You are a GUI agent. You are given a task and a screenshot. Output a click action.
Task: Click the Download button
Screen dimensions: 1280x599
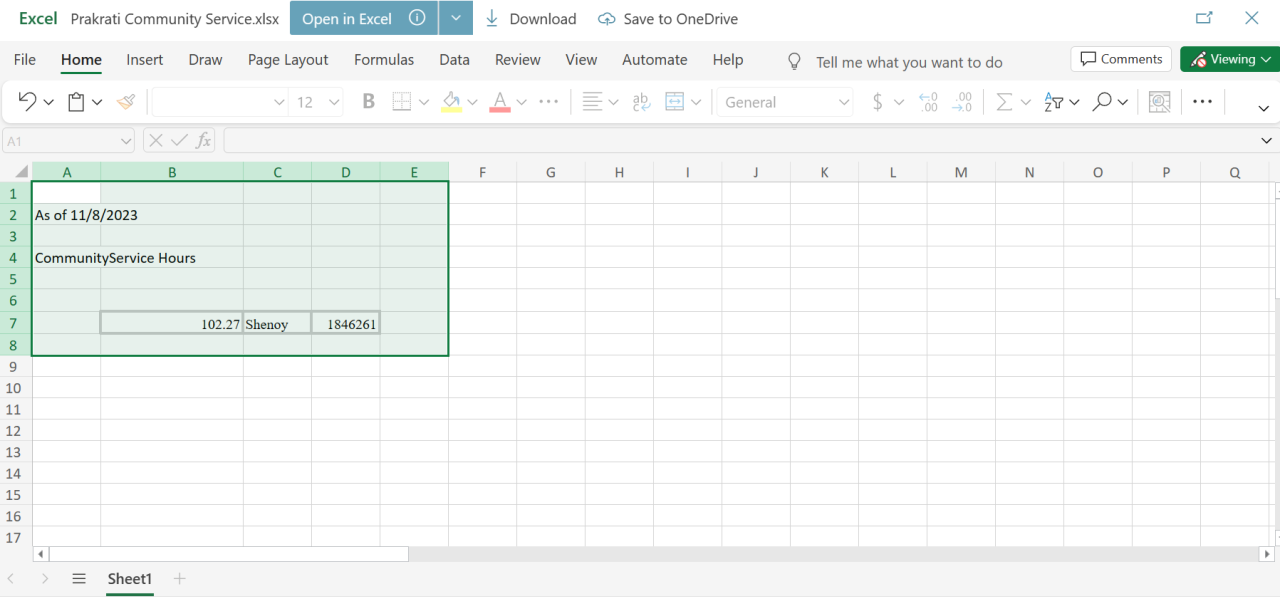(x=530, y=19)
